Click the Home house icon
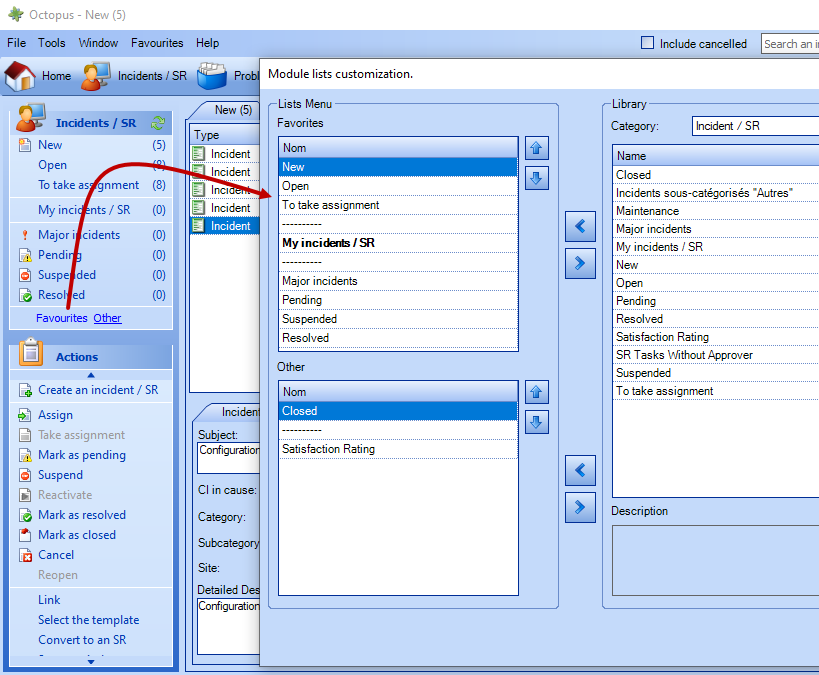This screenshot has width=819, height=675. coord(20,76)
